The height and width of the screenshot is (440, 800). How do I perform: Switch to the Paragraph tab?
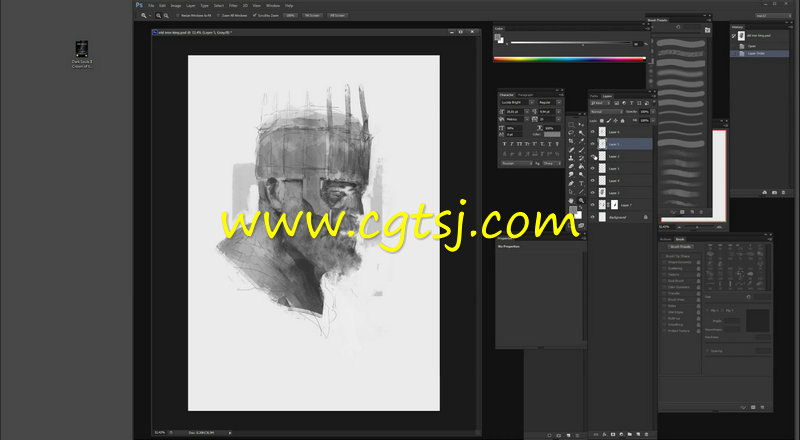click(x=526, y=95)
